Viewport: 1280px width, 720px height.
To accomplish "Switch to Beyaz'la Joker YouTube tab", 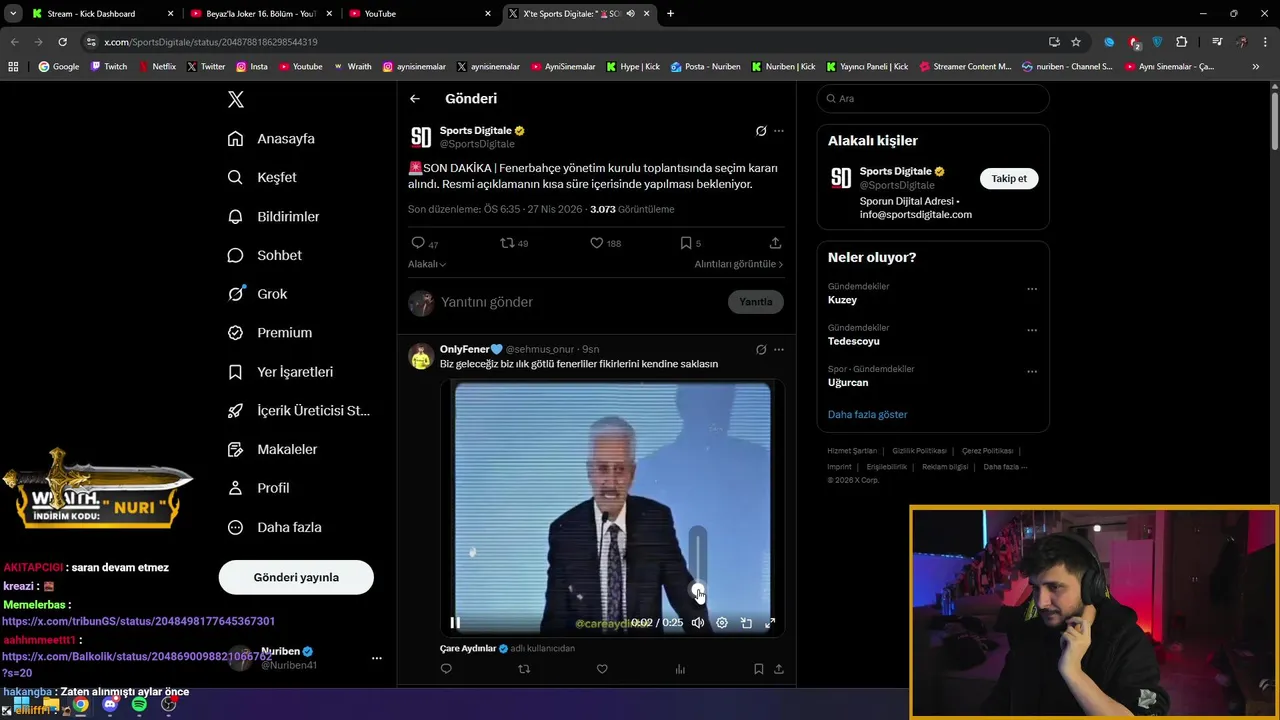I will click(260, 14).
